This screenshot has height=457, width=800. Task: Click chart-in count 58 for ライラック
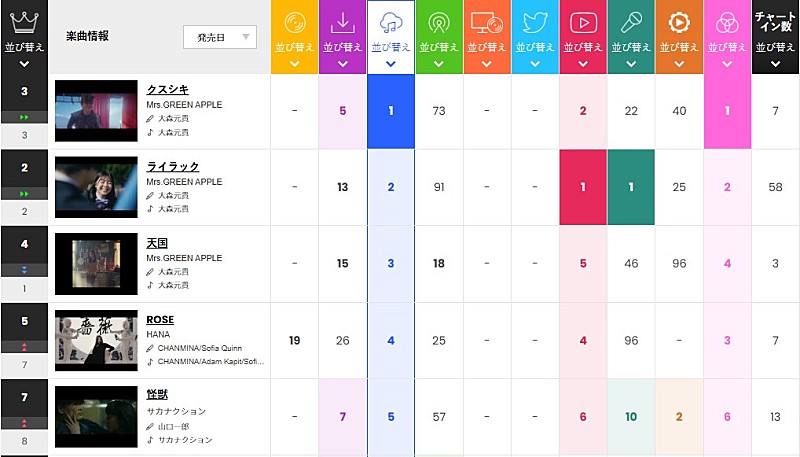coord(776,187)
